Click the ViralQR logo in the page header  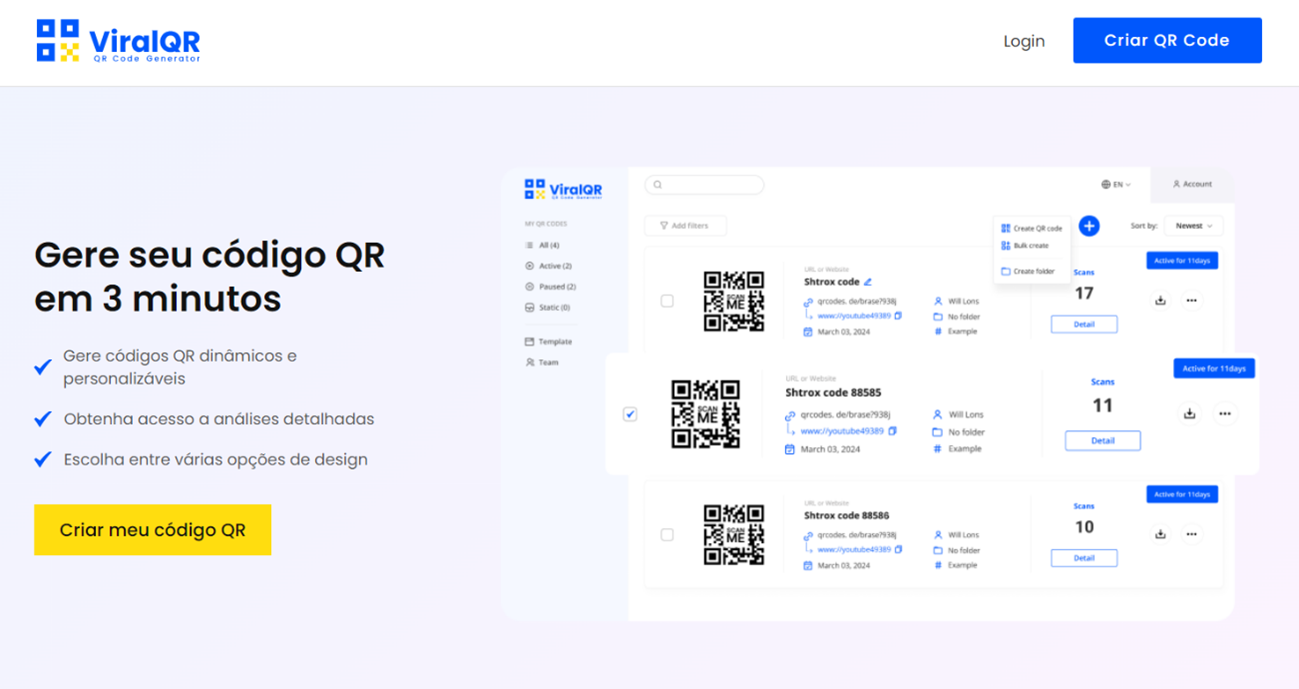click(118, 41)
